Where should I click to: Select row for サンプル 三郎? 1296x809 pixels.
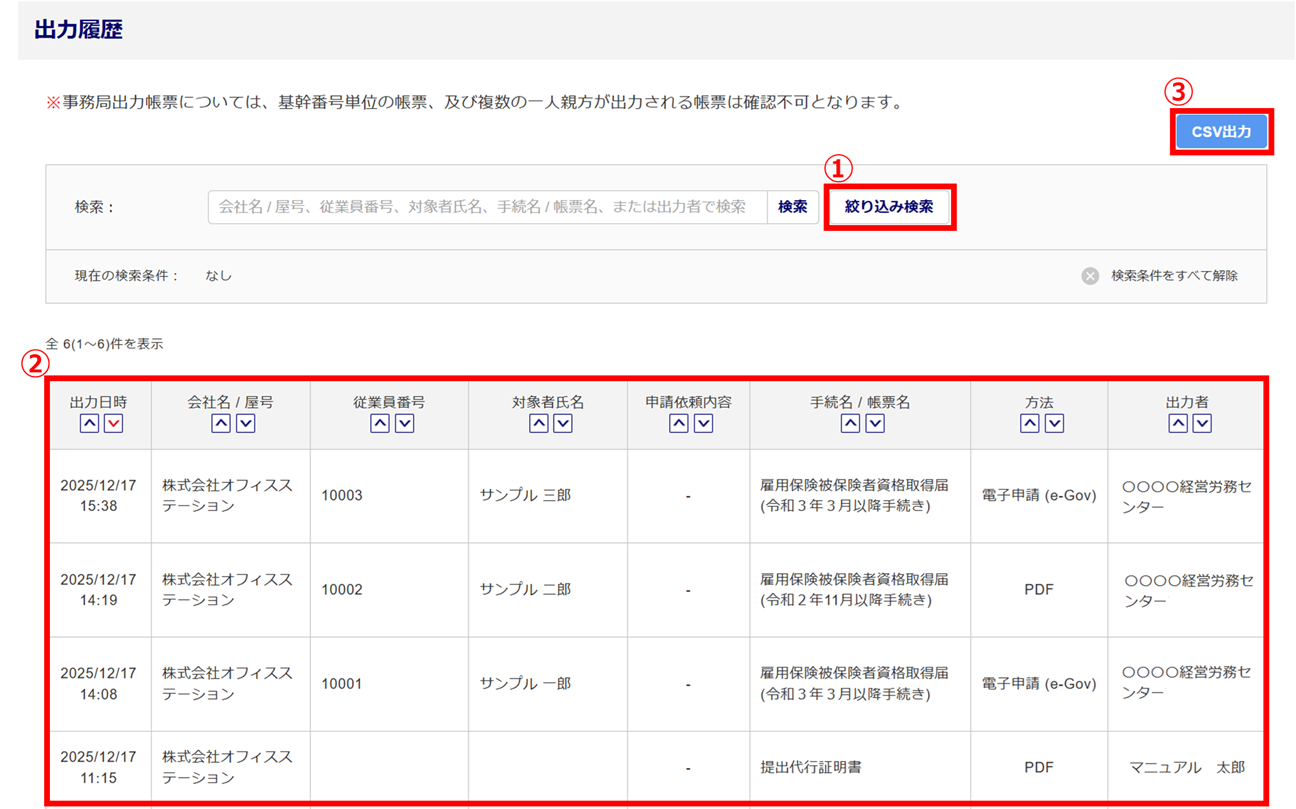[525, 496]
